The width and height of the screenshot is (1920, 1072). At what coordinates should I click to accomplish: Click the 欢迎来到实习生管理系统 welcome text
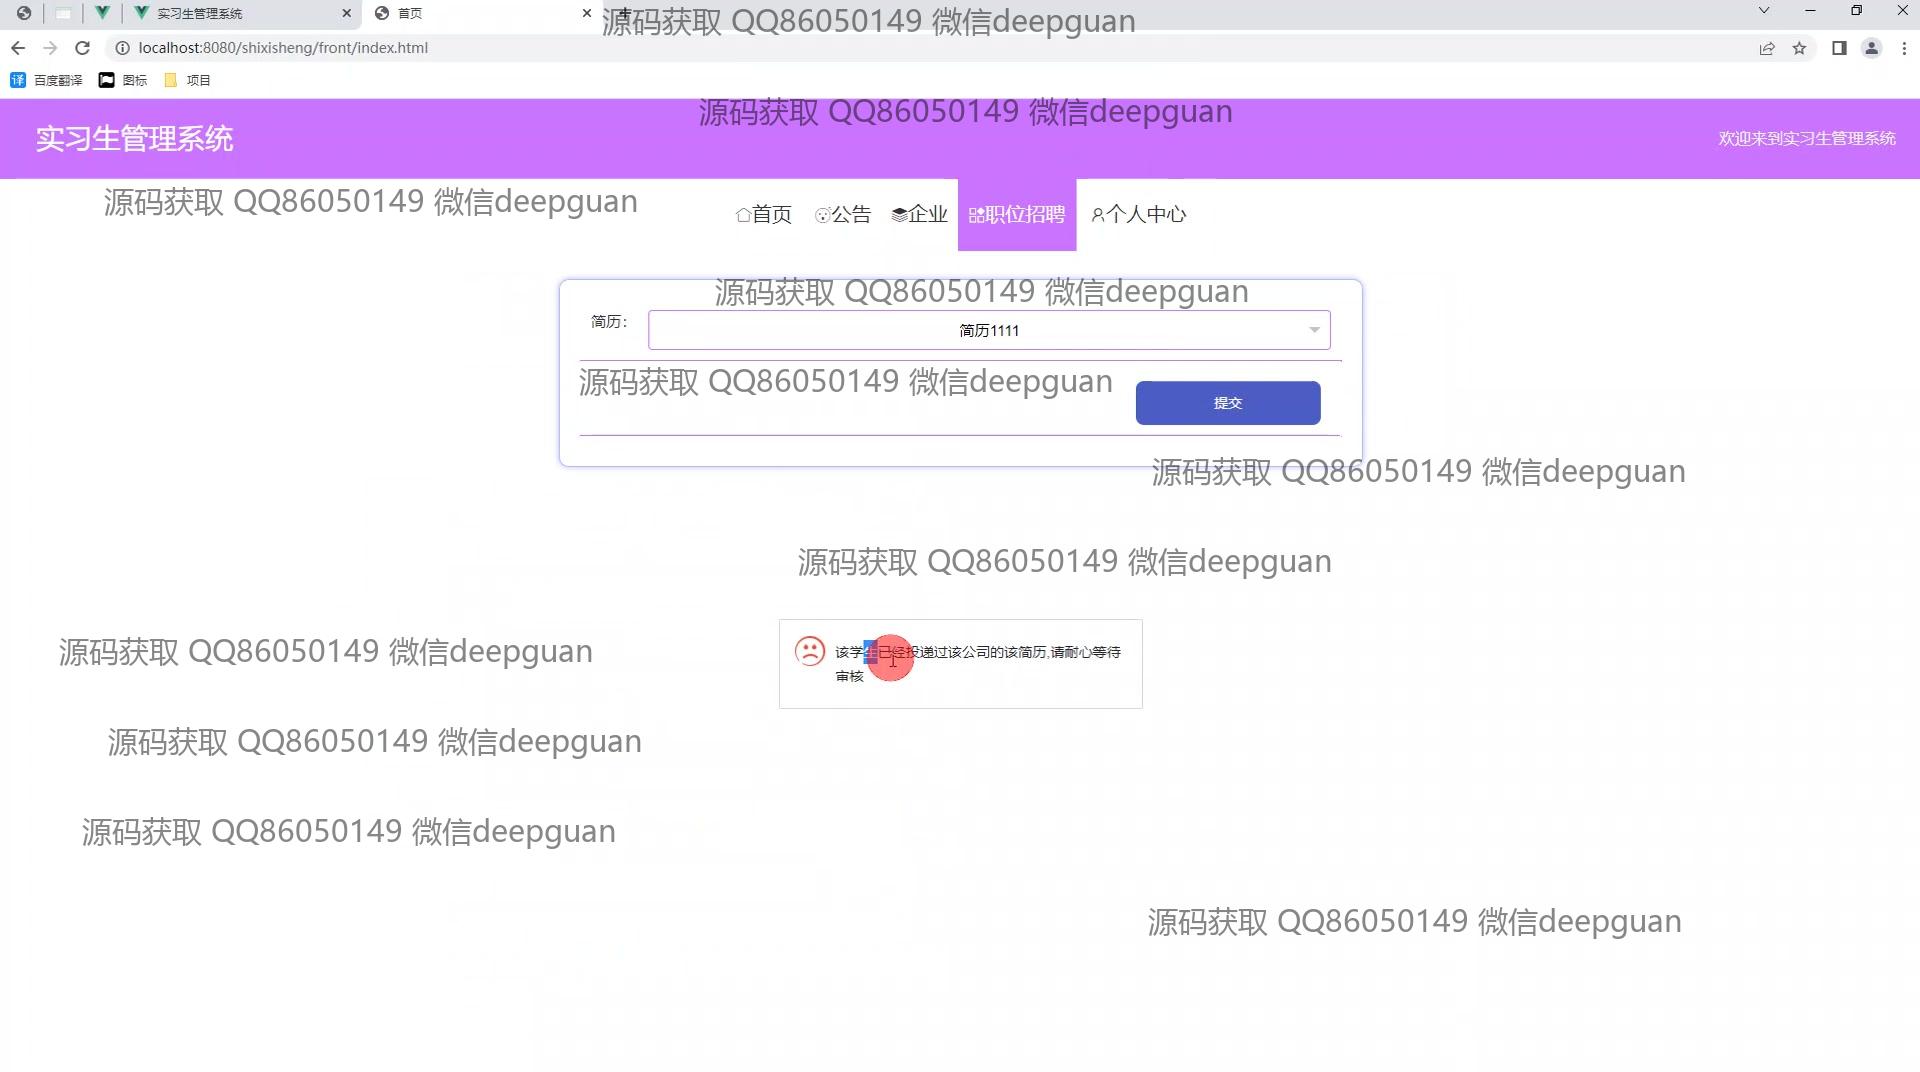1807,139
